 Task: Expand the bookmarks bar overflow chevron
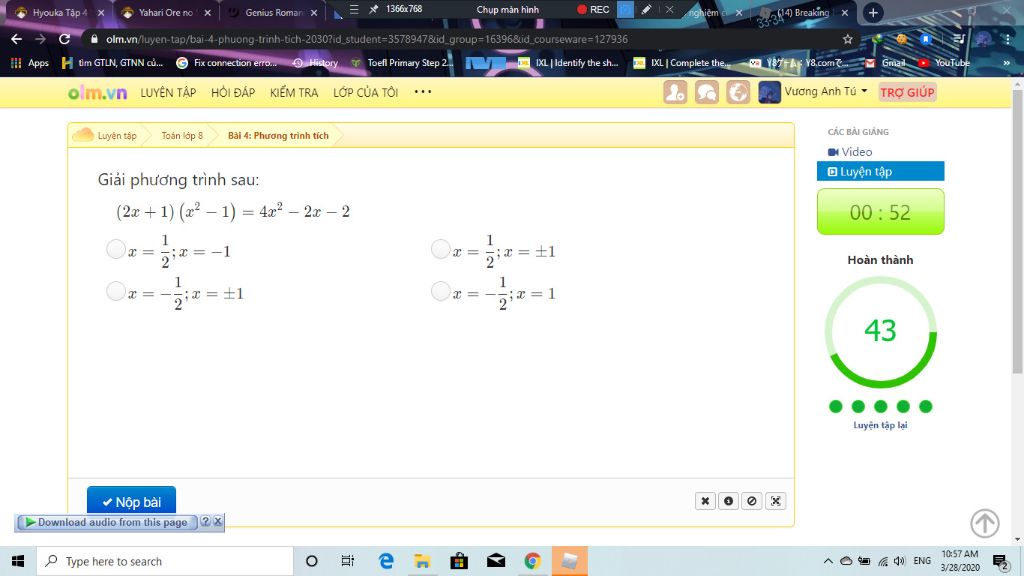(1006, 63)
